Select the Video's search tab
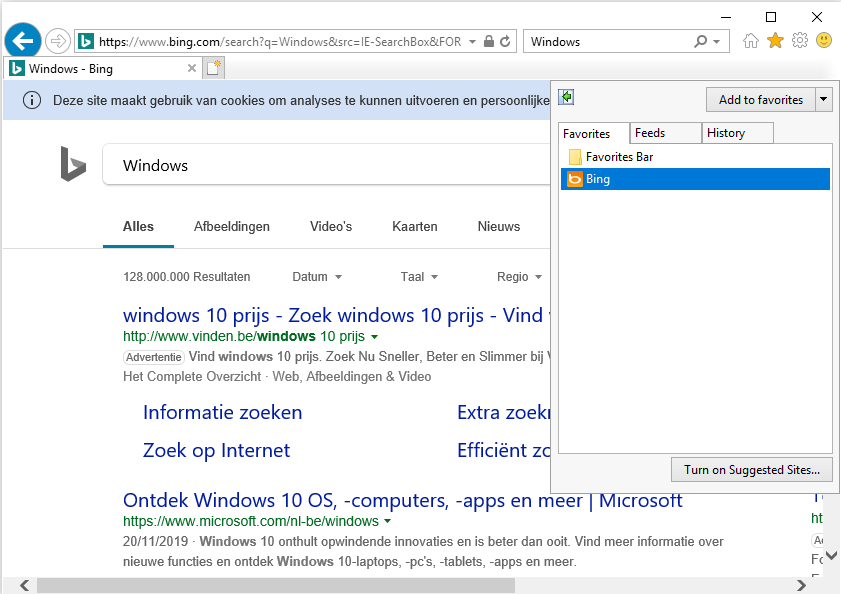The width and height of the screenshot is (841, 594). point(331,226)
